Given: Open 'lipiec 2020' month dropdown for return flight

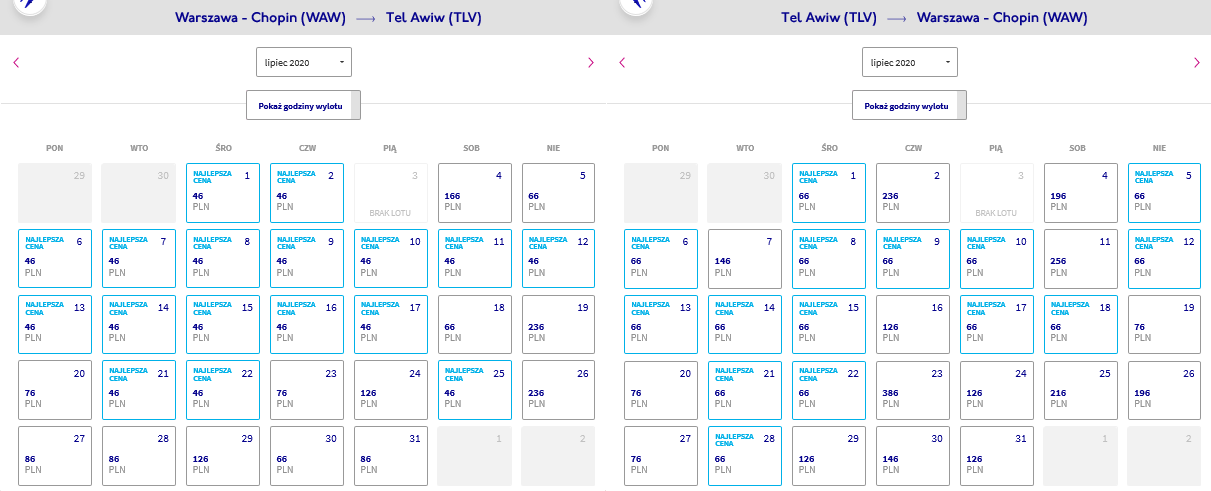Looking at the screenshot, I should click(909, 62).
